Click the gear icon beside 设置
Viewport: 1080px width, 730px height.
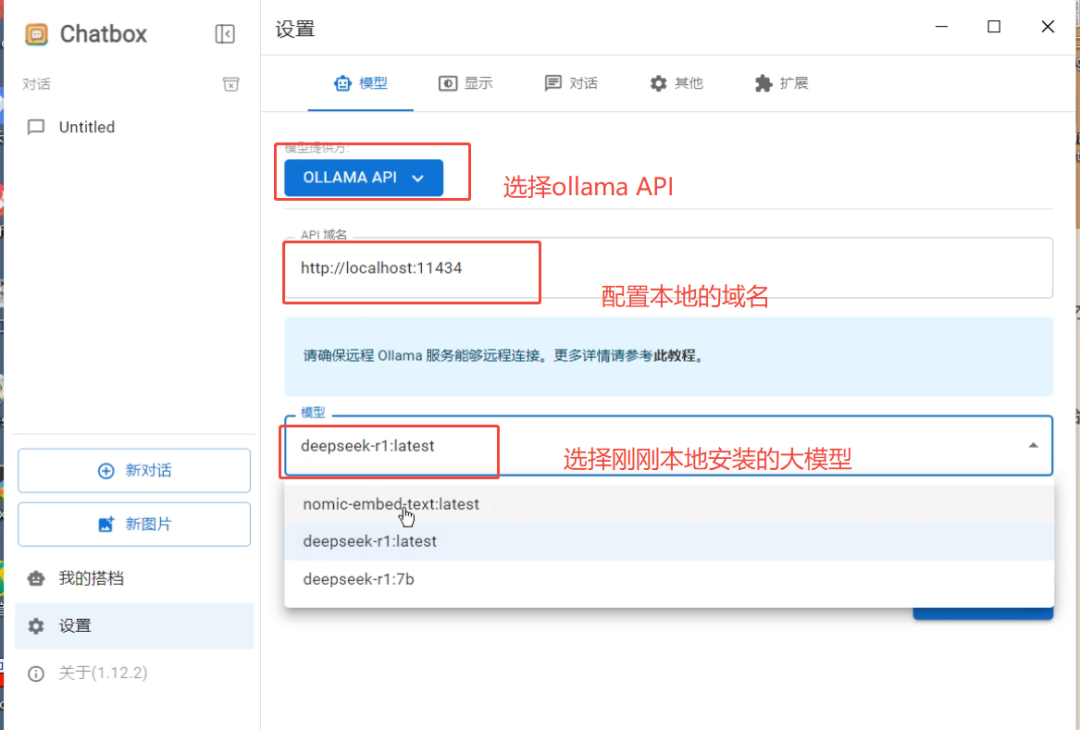(36, 626)
